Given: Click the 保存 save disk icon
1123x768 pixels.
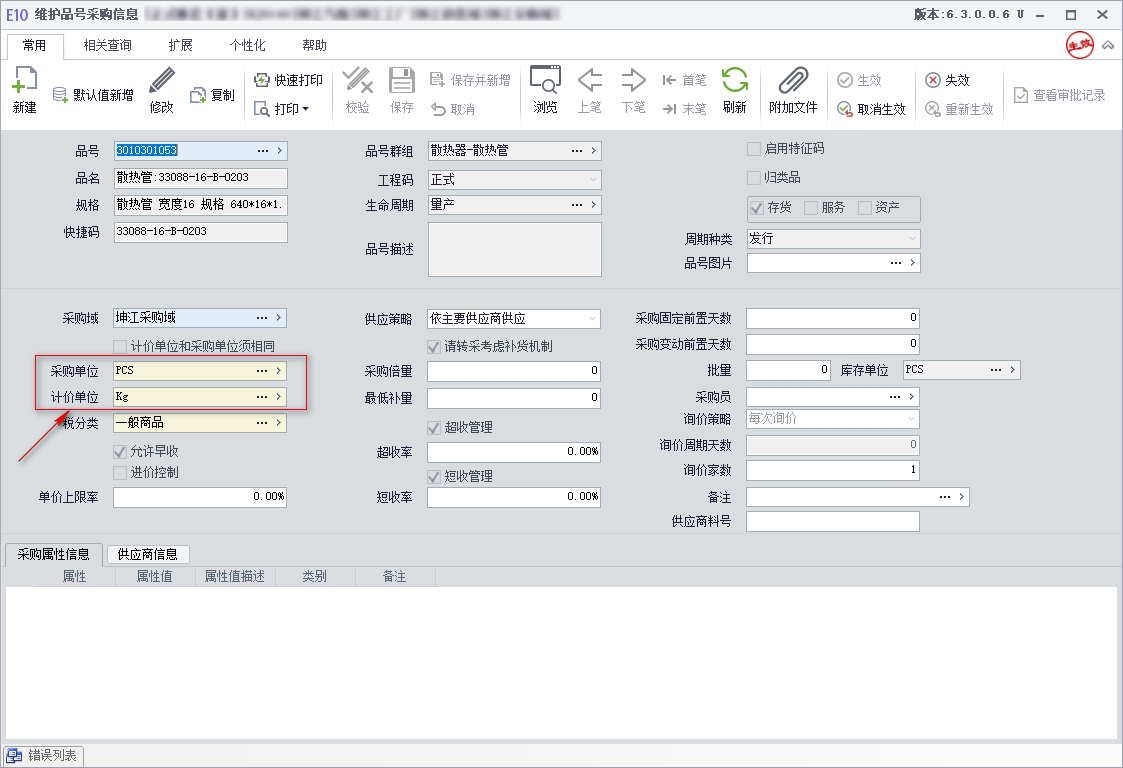Looking at the screenshot, I should click(402, 80).
